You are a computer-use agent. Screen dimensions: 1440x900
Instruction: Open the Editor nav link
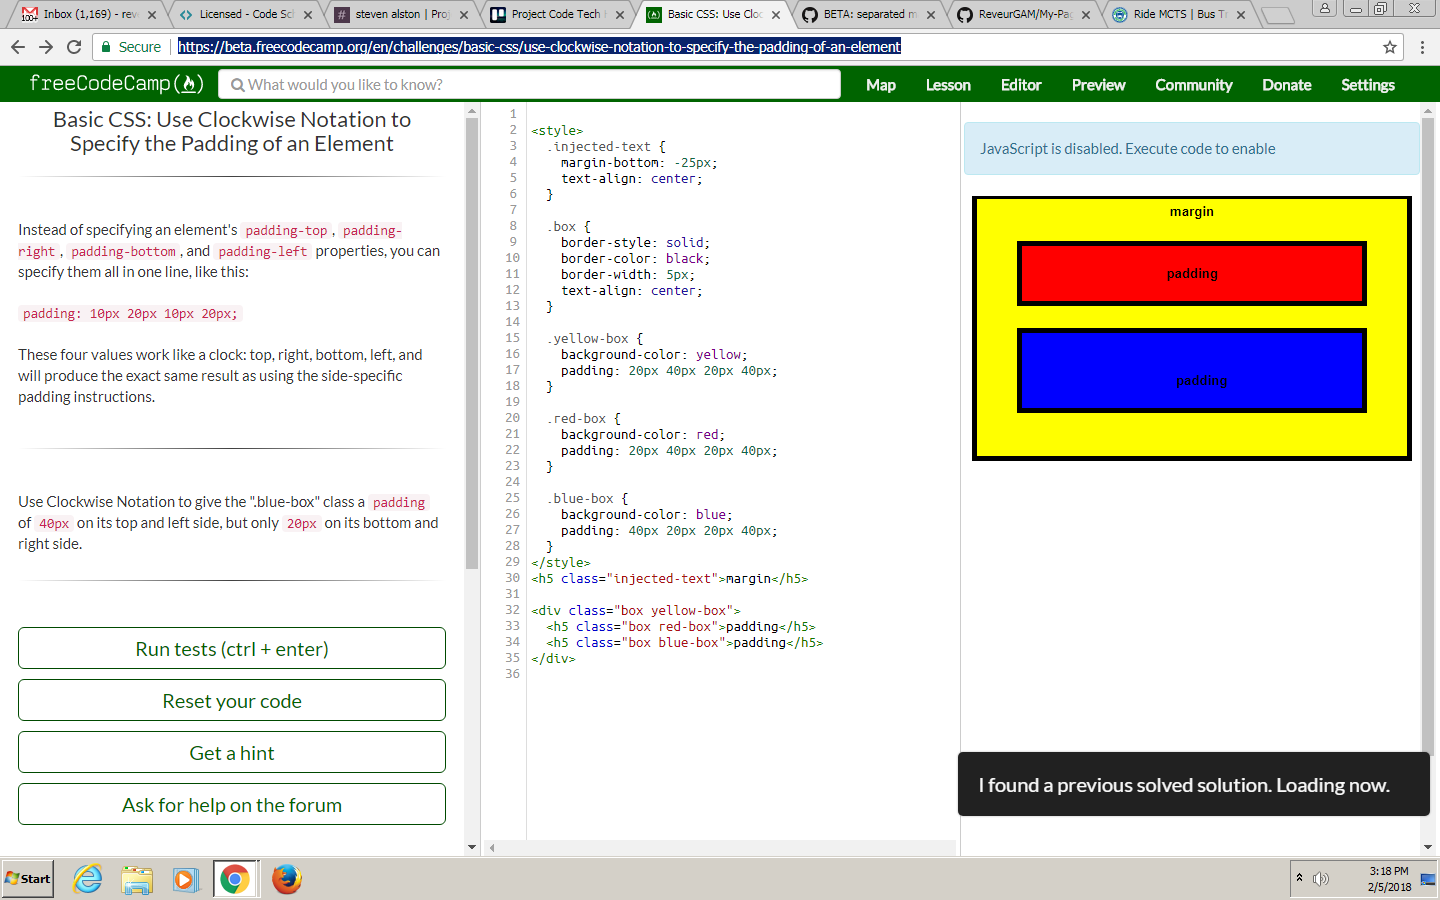pyautogui.click(x=1021, y=85)
